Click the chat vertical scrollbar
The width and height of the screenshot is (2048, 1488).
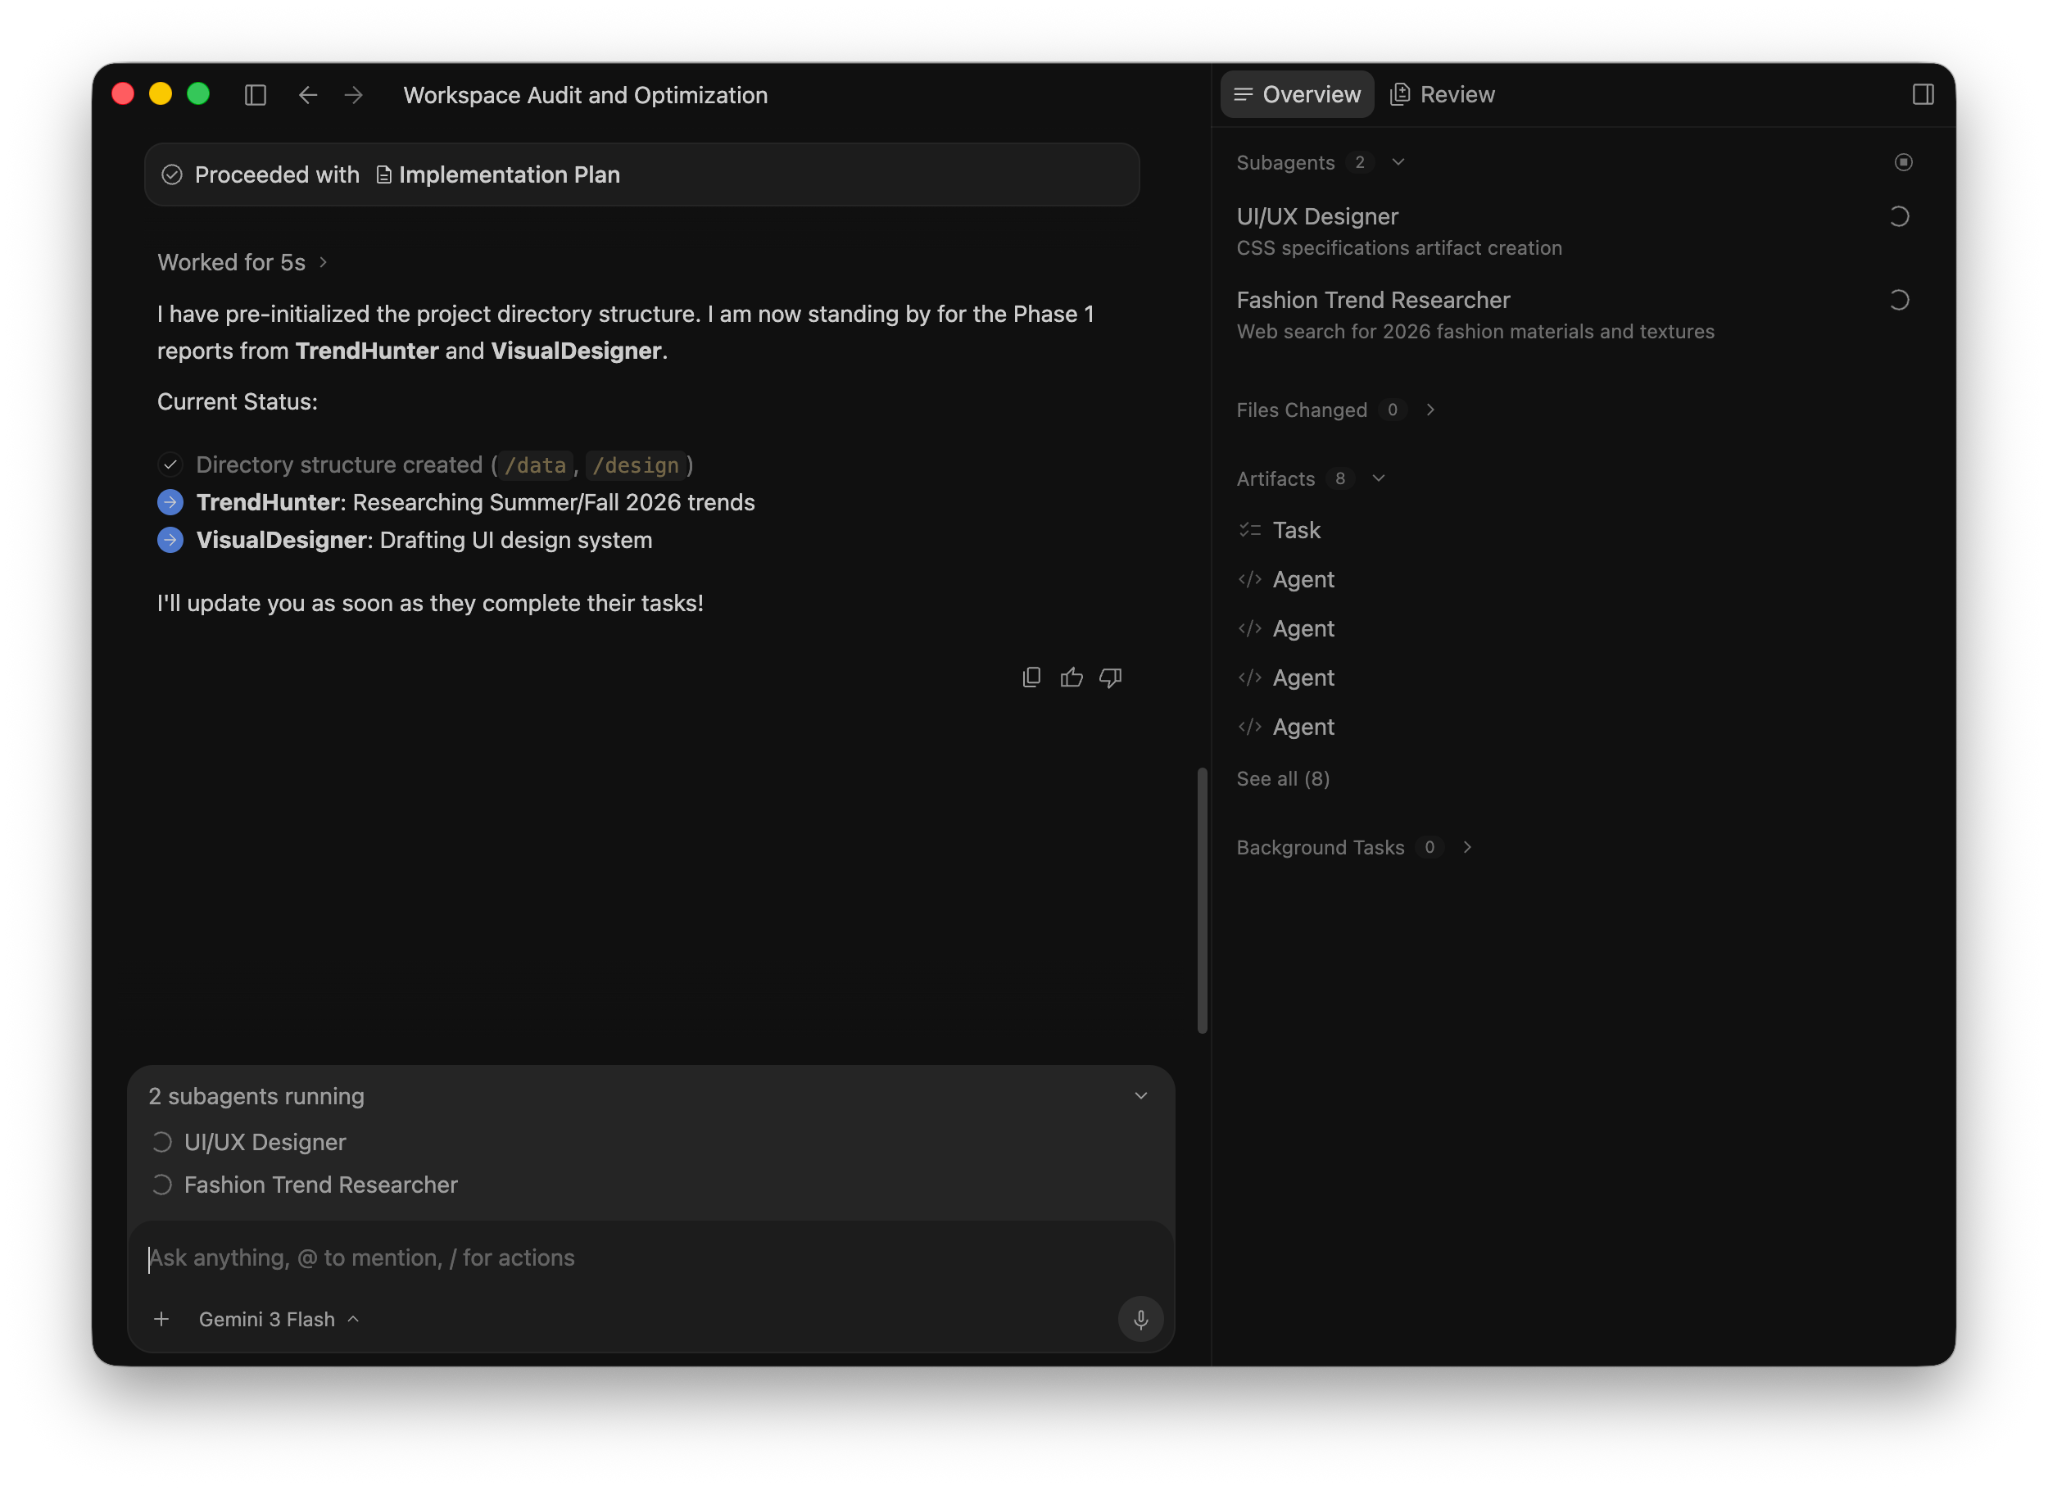pos(1202,900)
